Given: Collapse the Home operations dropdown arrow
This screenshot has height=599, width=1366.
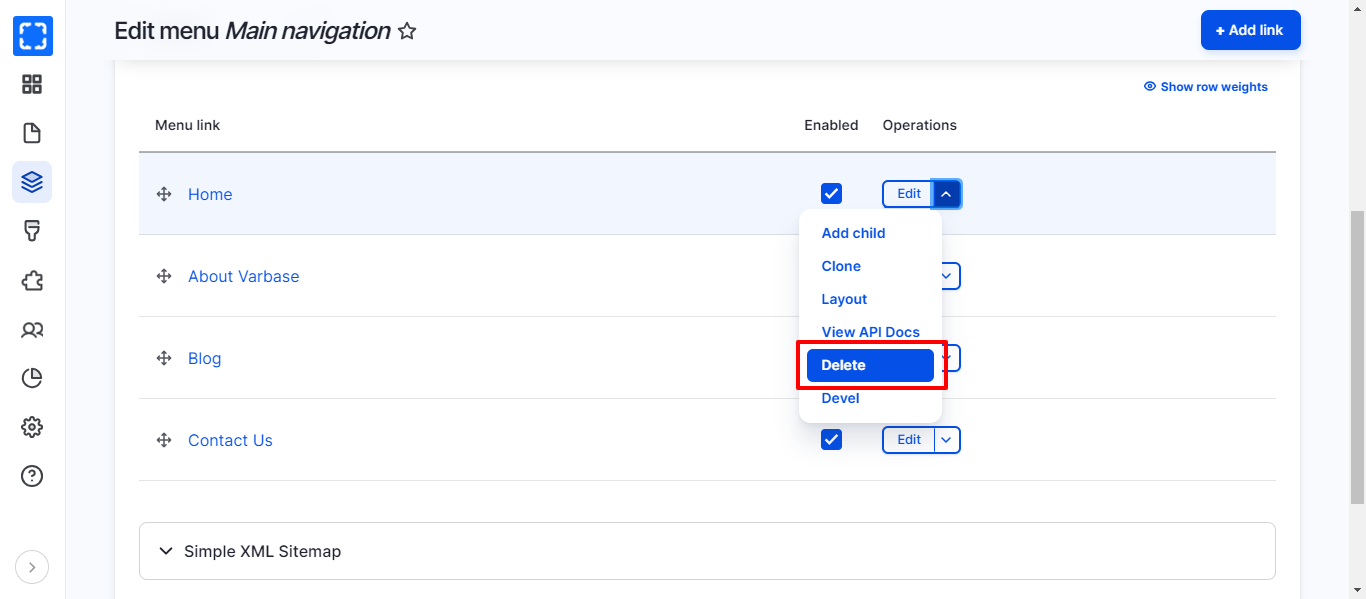Looking at the screenshot, I should (946, 194).
